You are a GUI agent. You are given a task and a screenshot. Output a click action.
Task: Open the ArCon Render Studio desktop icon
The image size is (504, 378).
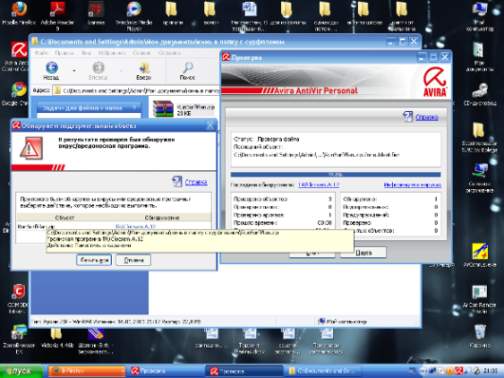click(x=480, y=299)
